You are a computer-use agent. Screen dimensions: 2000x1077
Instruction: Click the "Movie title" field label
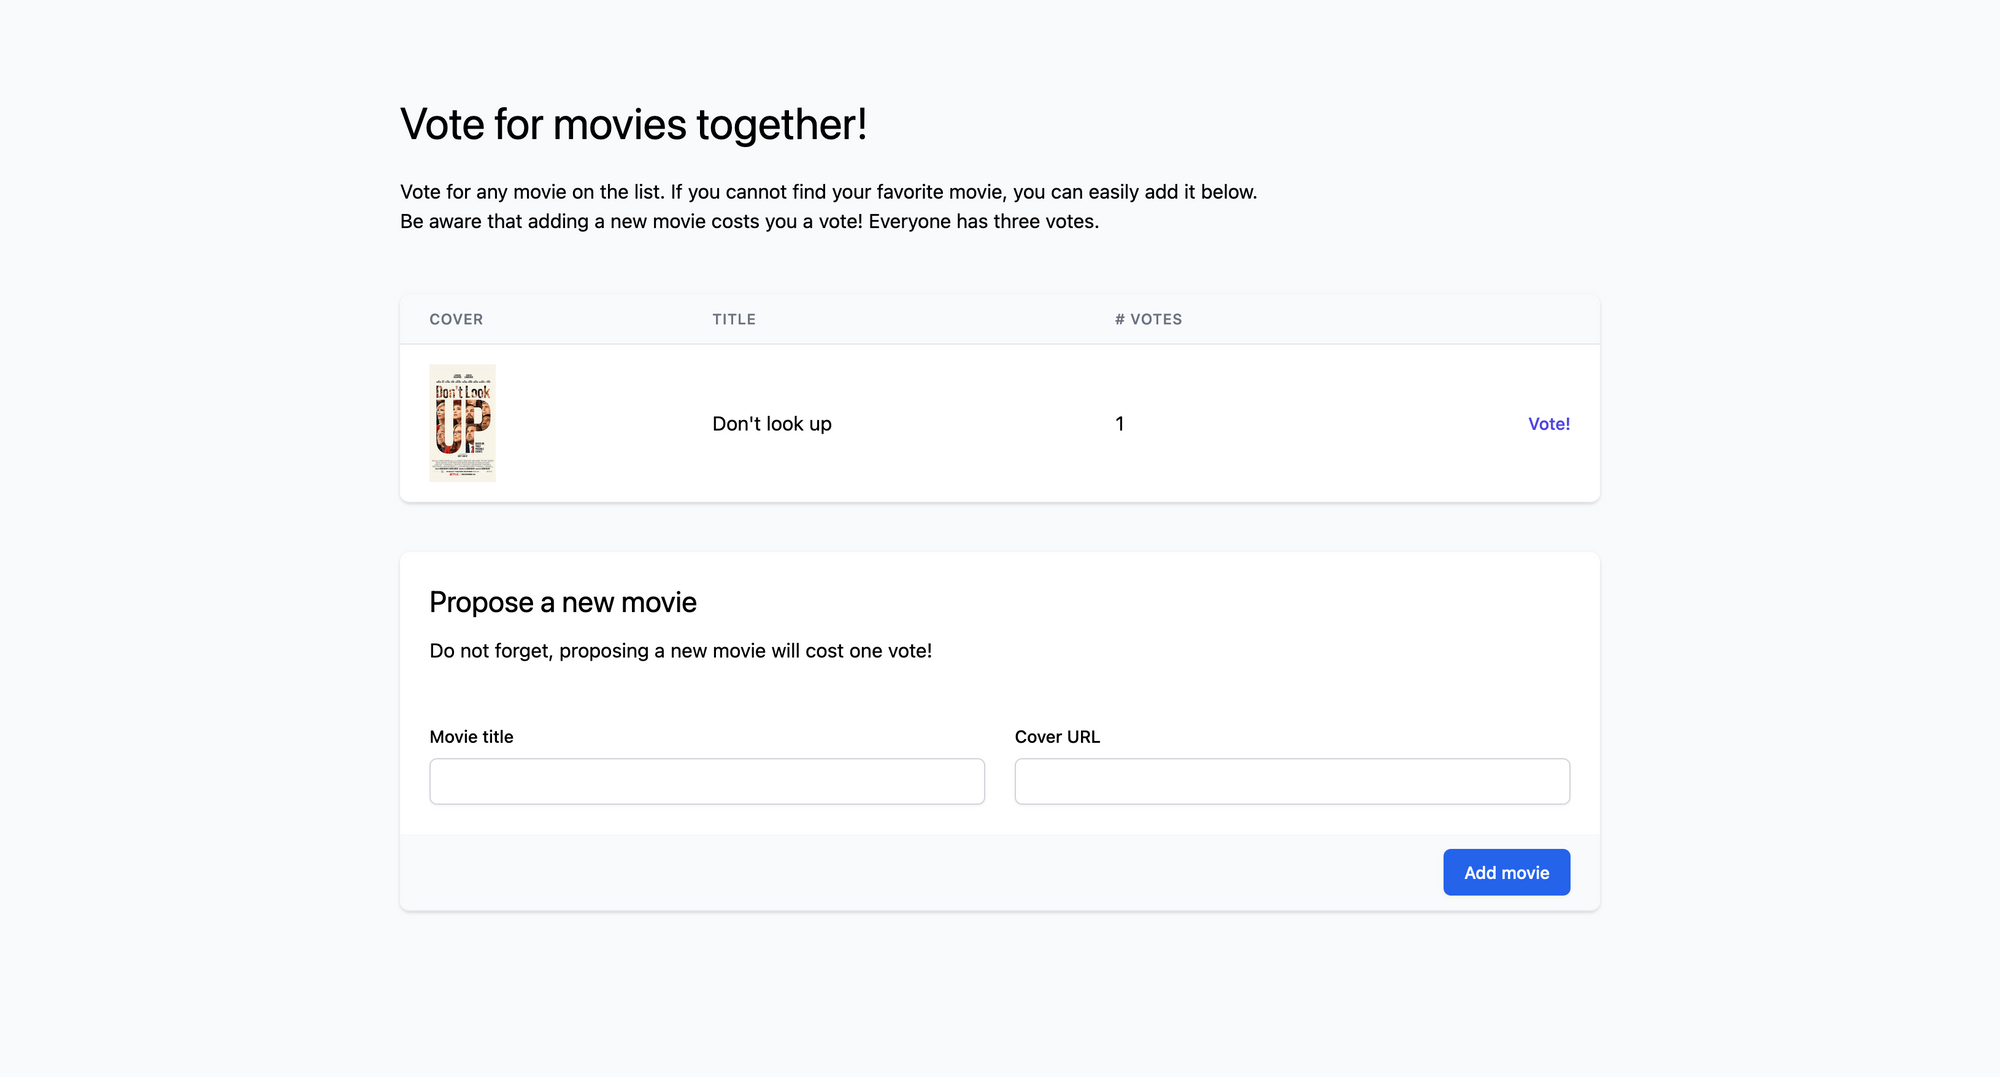[x=471, y=737]
